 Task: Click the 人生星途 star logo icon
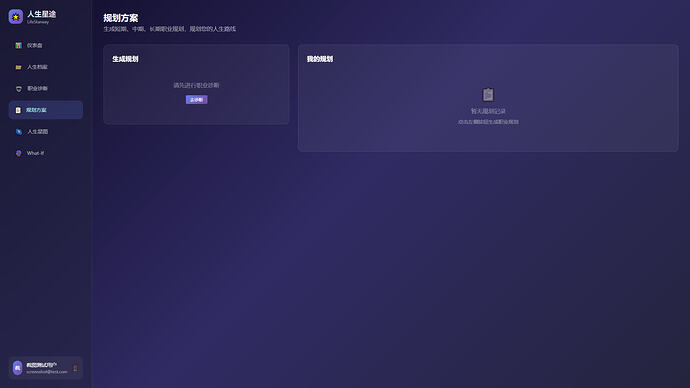pos(16,17)
